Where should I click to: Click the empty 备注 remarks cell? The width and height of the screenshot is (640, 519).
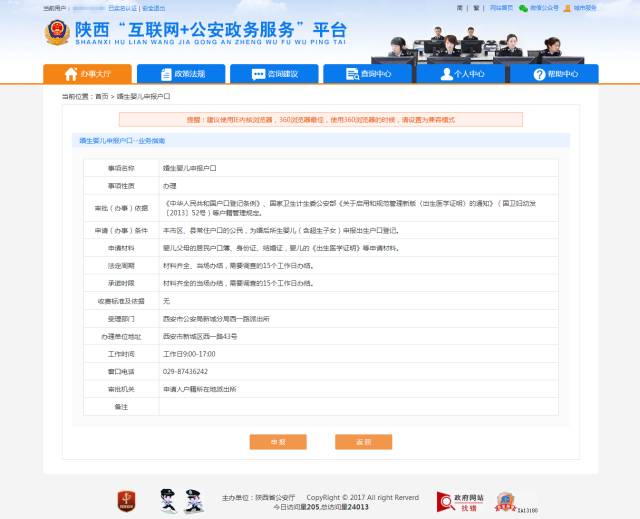358,407
